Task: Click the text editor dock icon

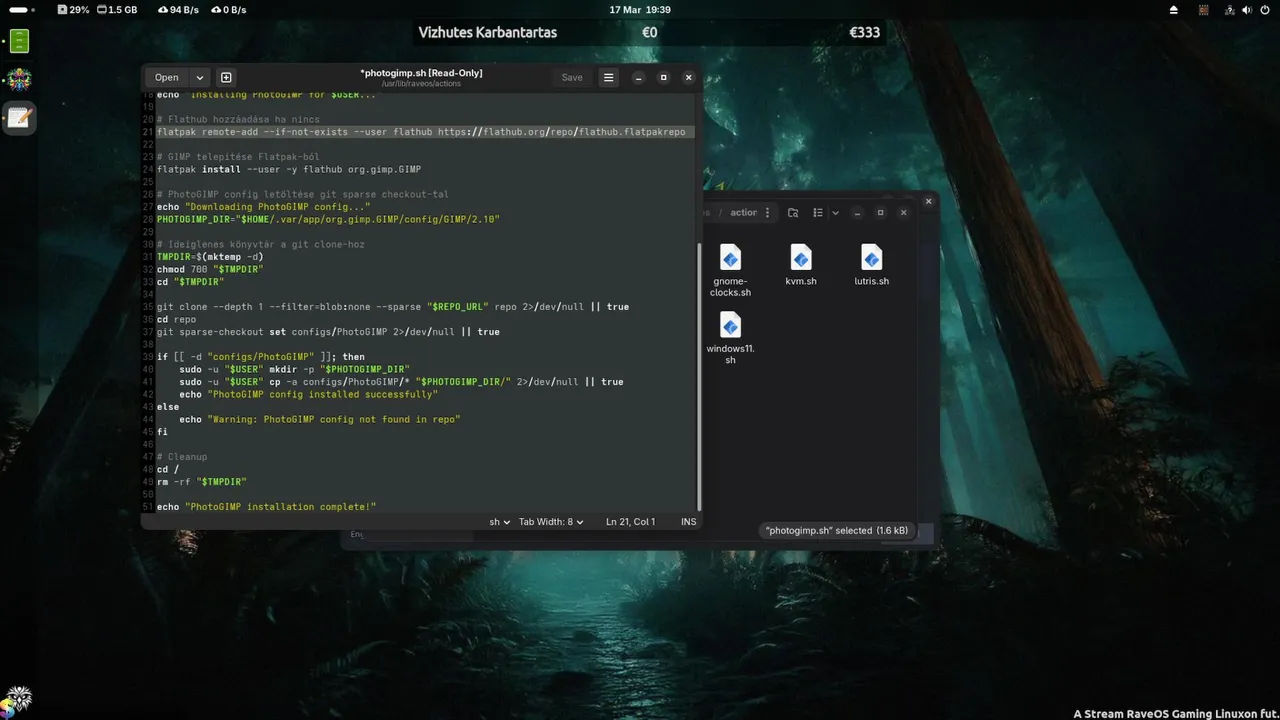Action: pyautogui.click(x=19, y=118)
